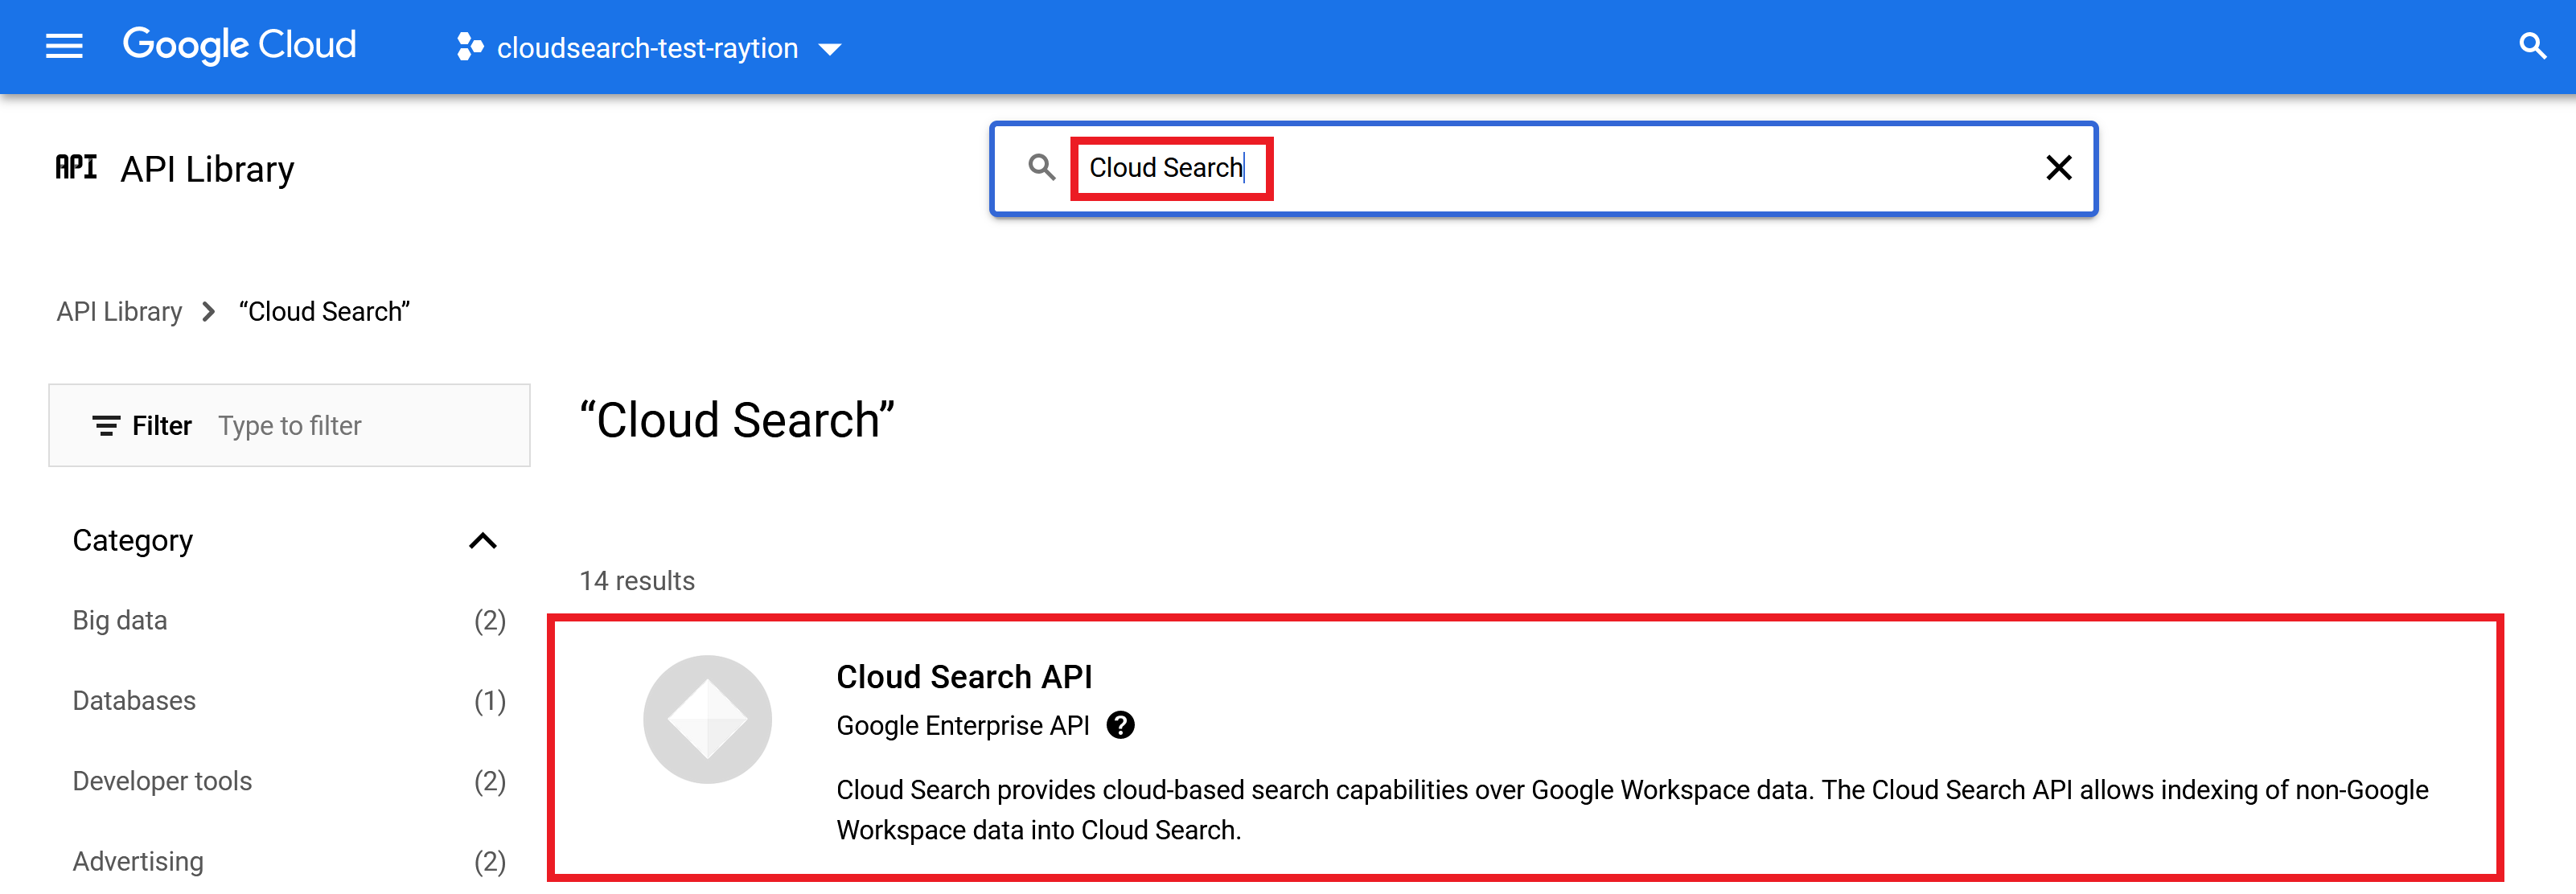Select the Databases category filter
The width and height of the screenshot is (2576, 894).
coord(134,700)
